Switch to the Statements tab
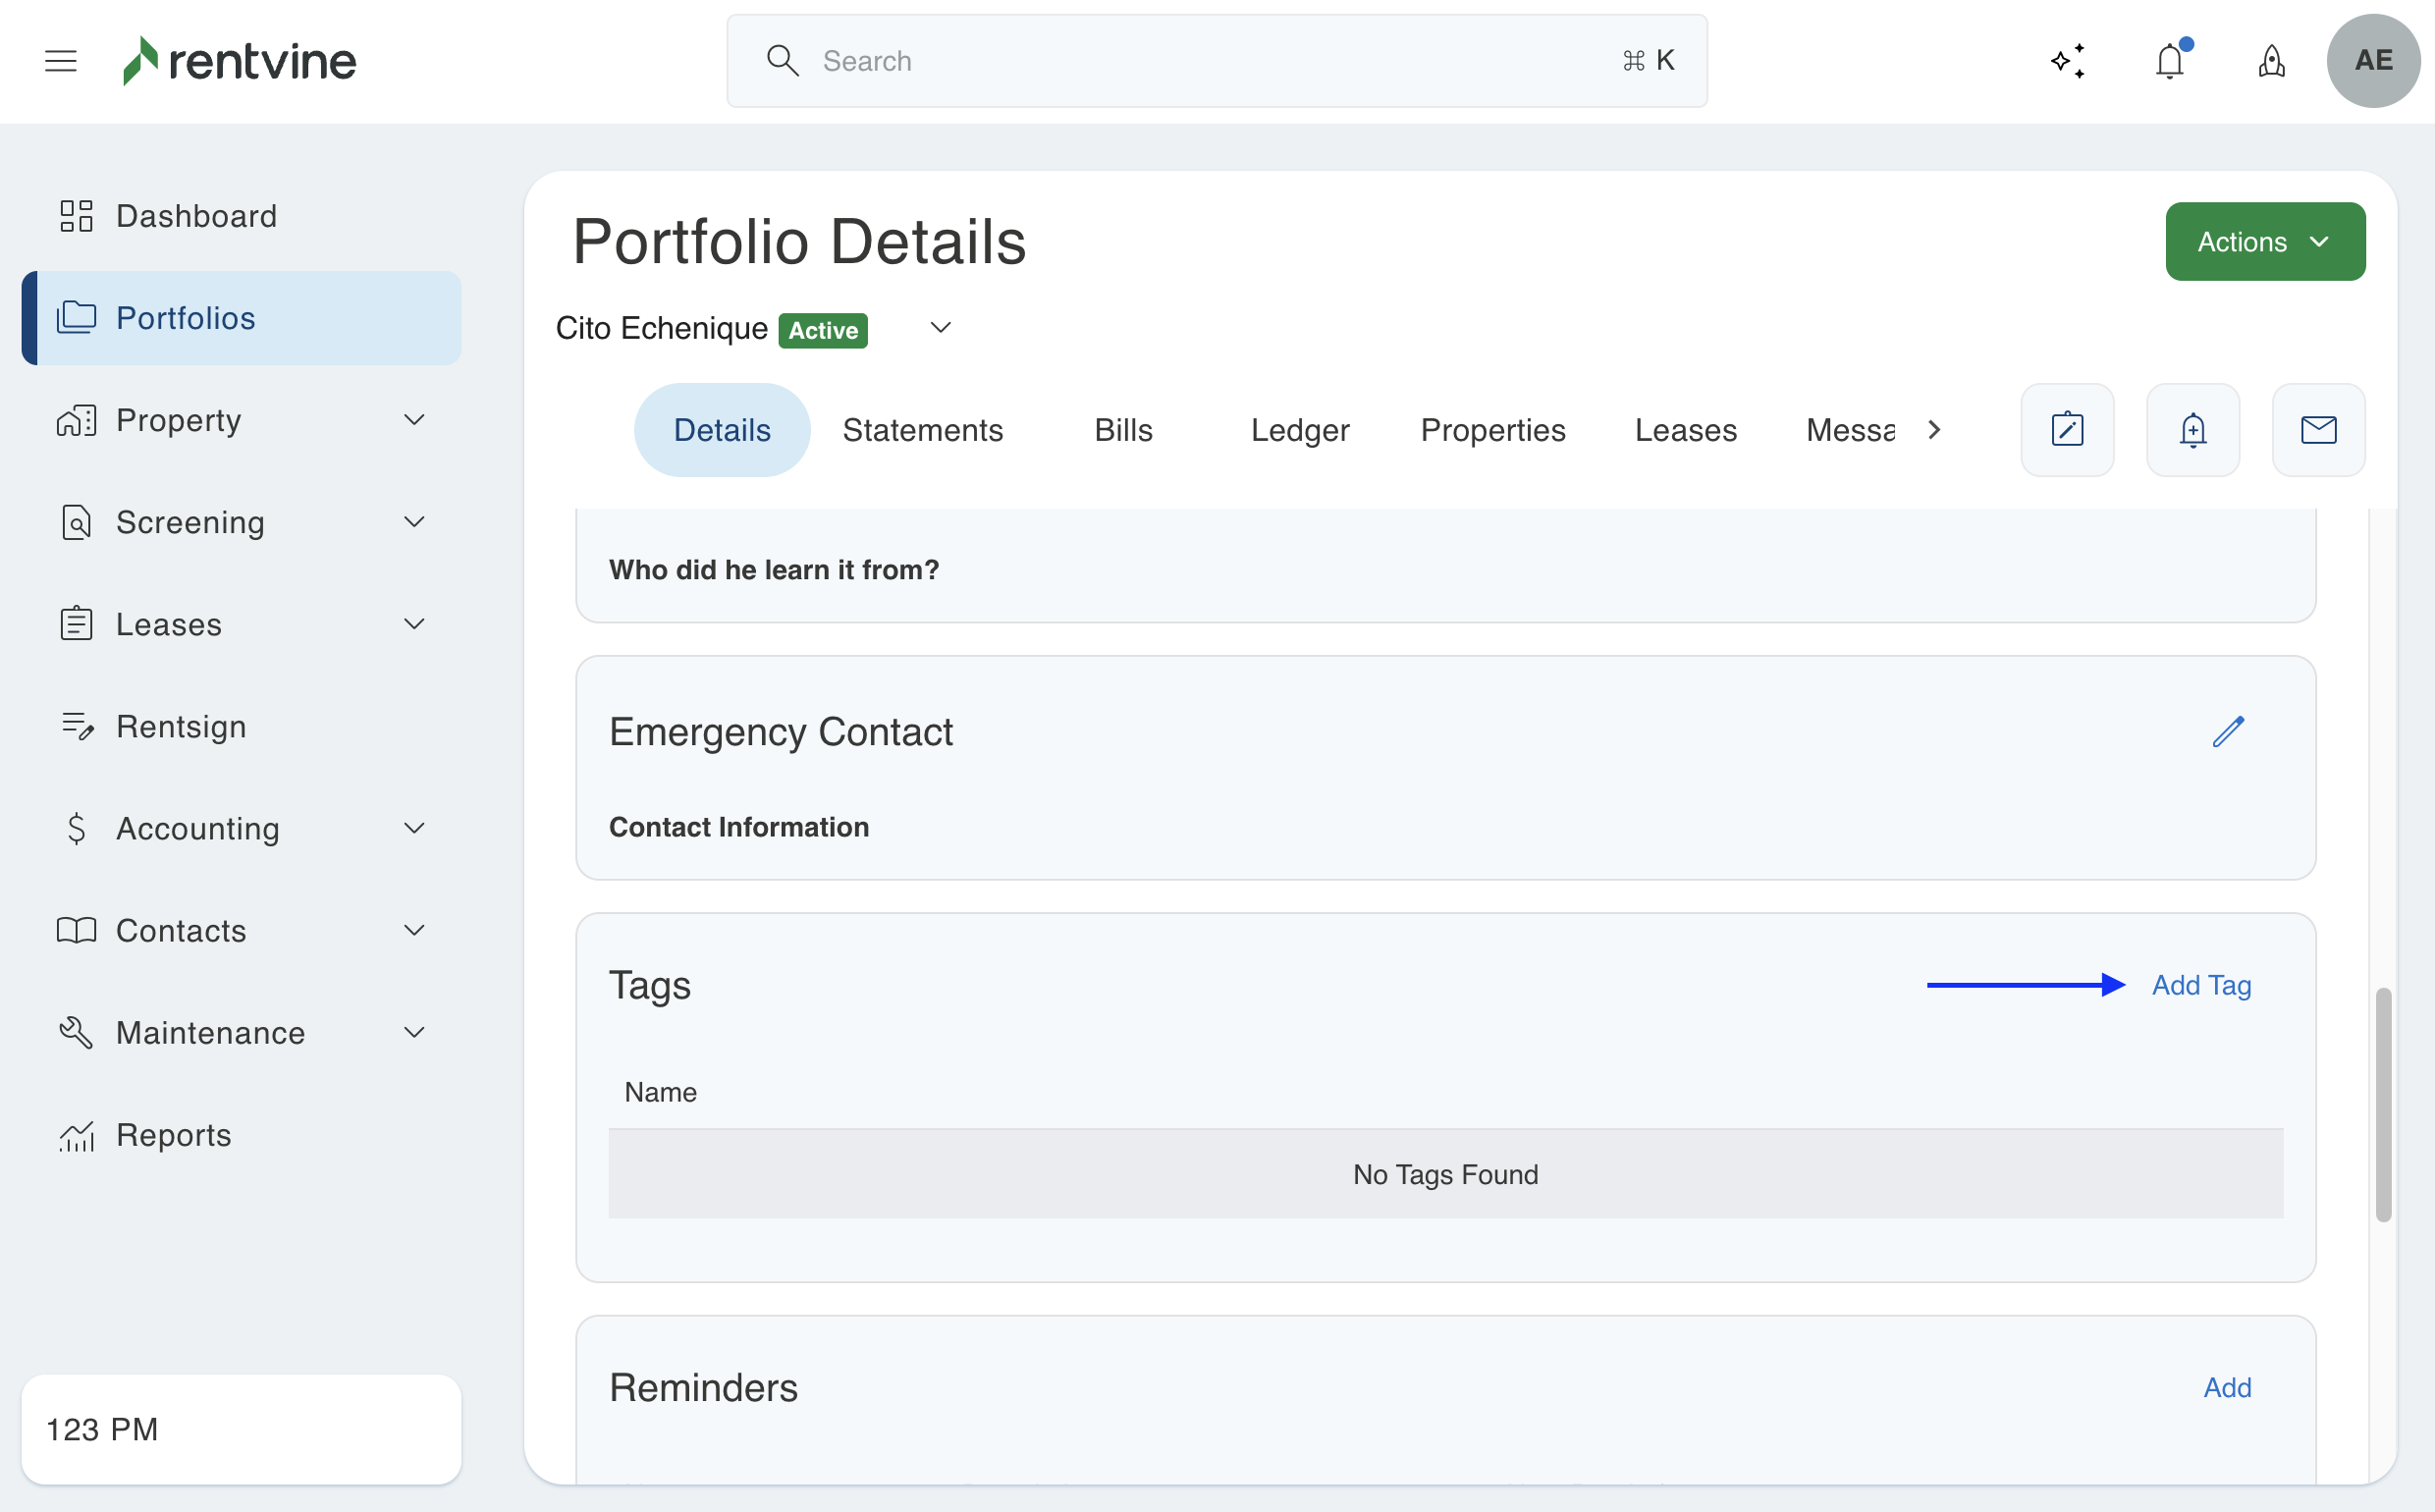The height and width of the screenshot is (1512, 2435). [x=922, y=430]
